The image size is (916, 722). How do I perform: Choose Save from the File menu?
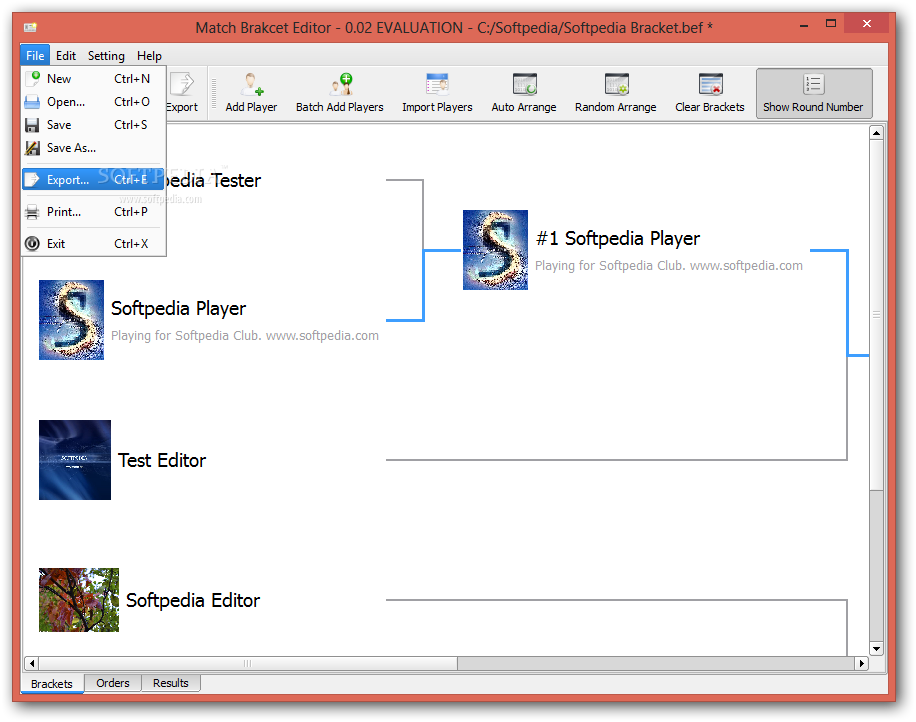(93, 125)
